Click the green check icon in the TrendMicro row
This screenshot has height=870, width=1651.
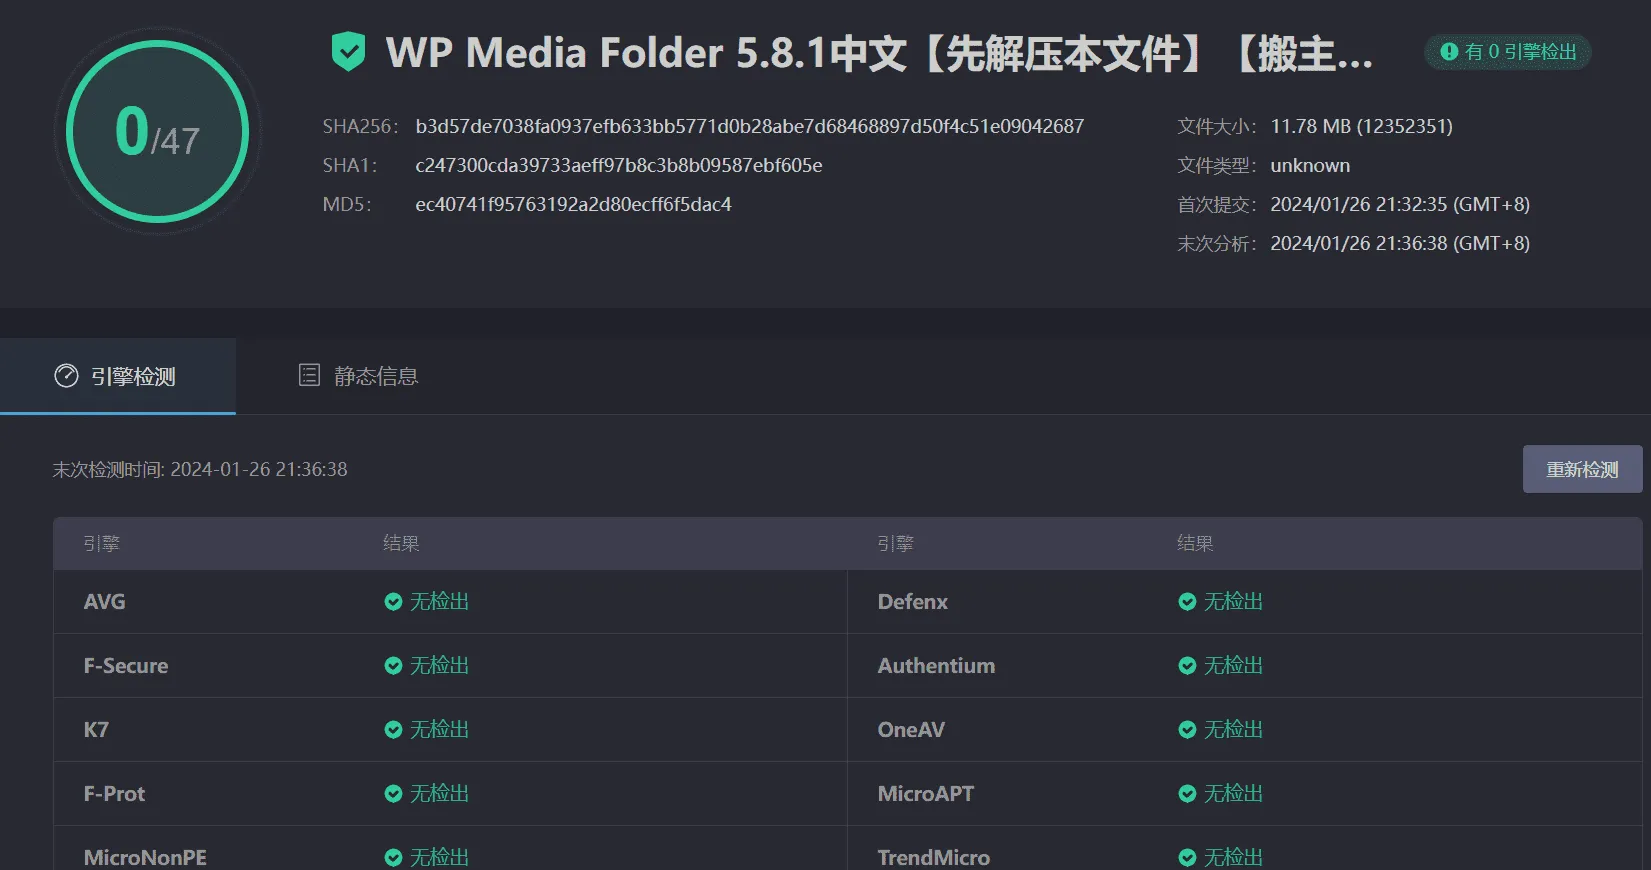pyautogui.click(x=1187, y=858)
